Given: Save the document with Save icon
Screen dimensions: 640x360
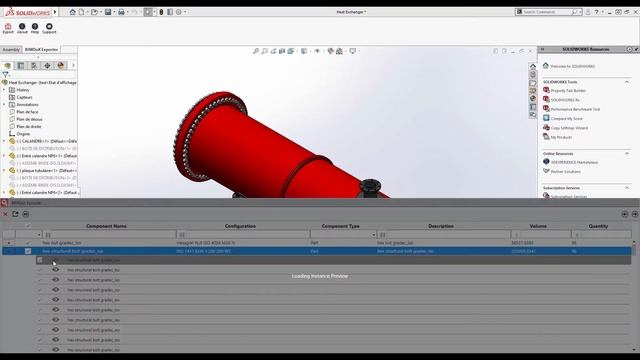Looking at the screenshot, I should pos(108,12).
